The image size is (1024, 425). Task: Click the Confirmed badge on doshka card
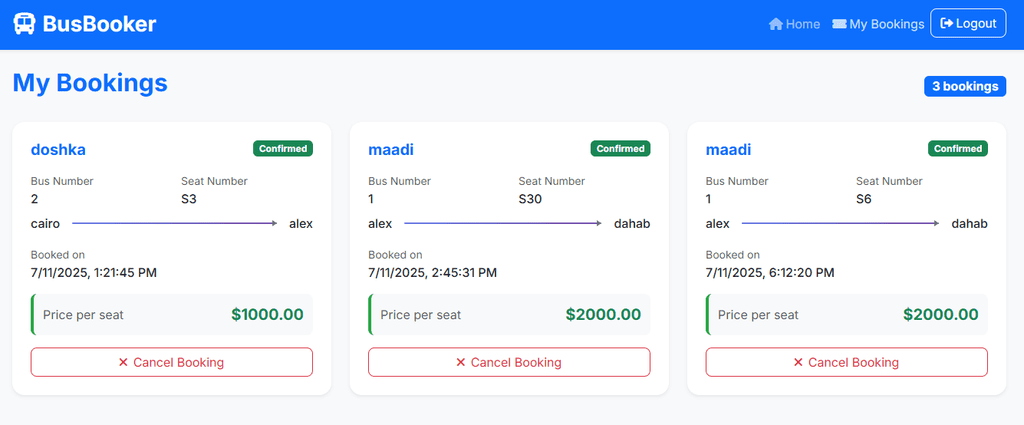283,149
